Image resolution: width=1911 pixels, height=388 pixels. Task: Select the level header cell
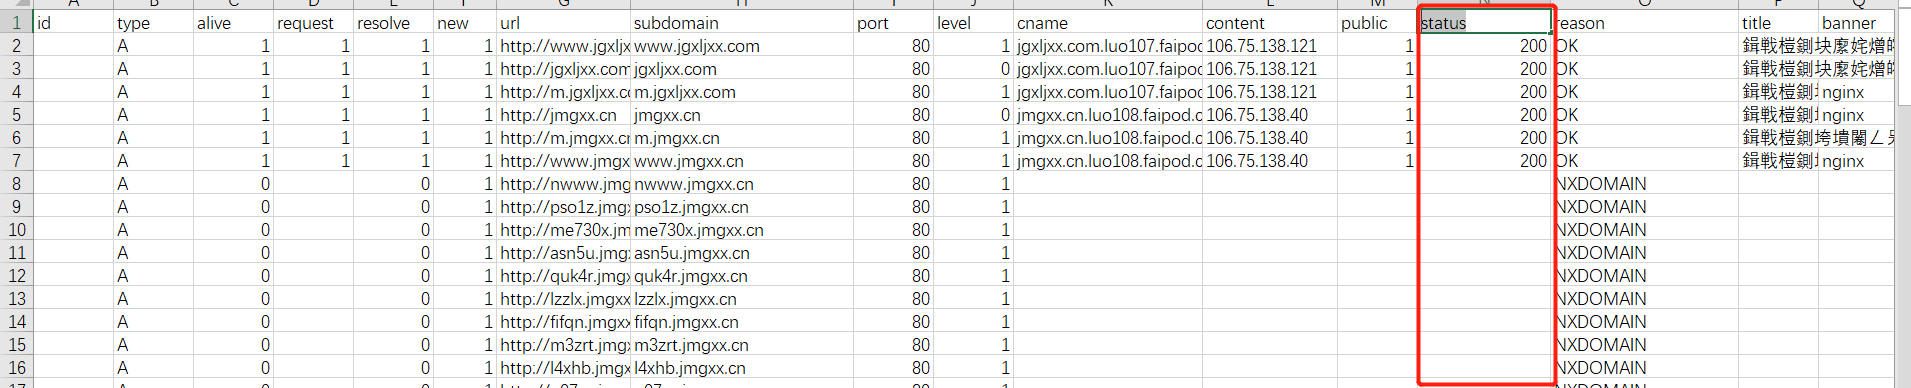click(973, 23)
